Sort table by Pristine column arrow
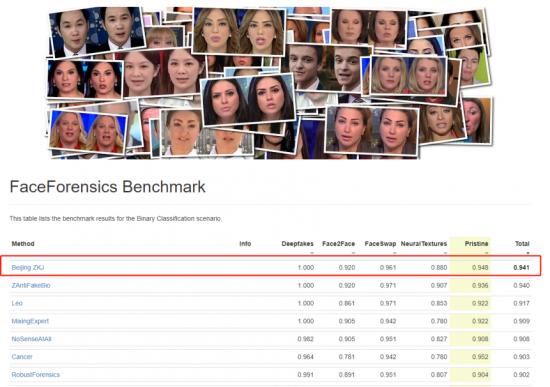Screen dimensions: 550x387 [x=486, y=253]
